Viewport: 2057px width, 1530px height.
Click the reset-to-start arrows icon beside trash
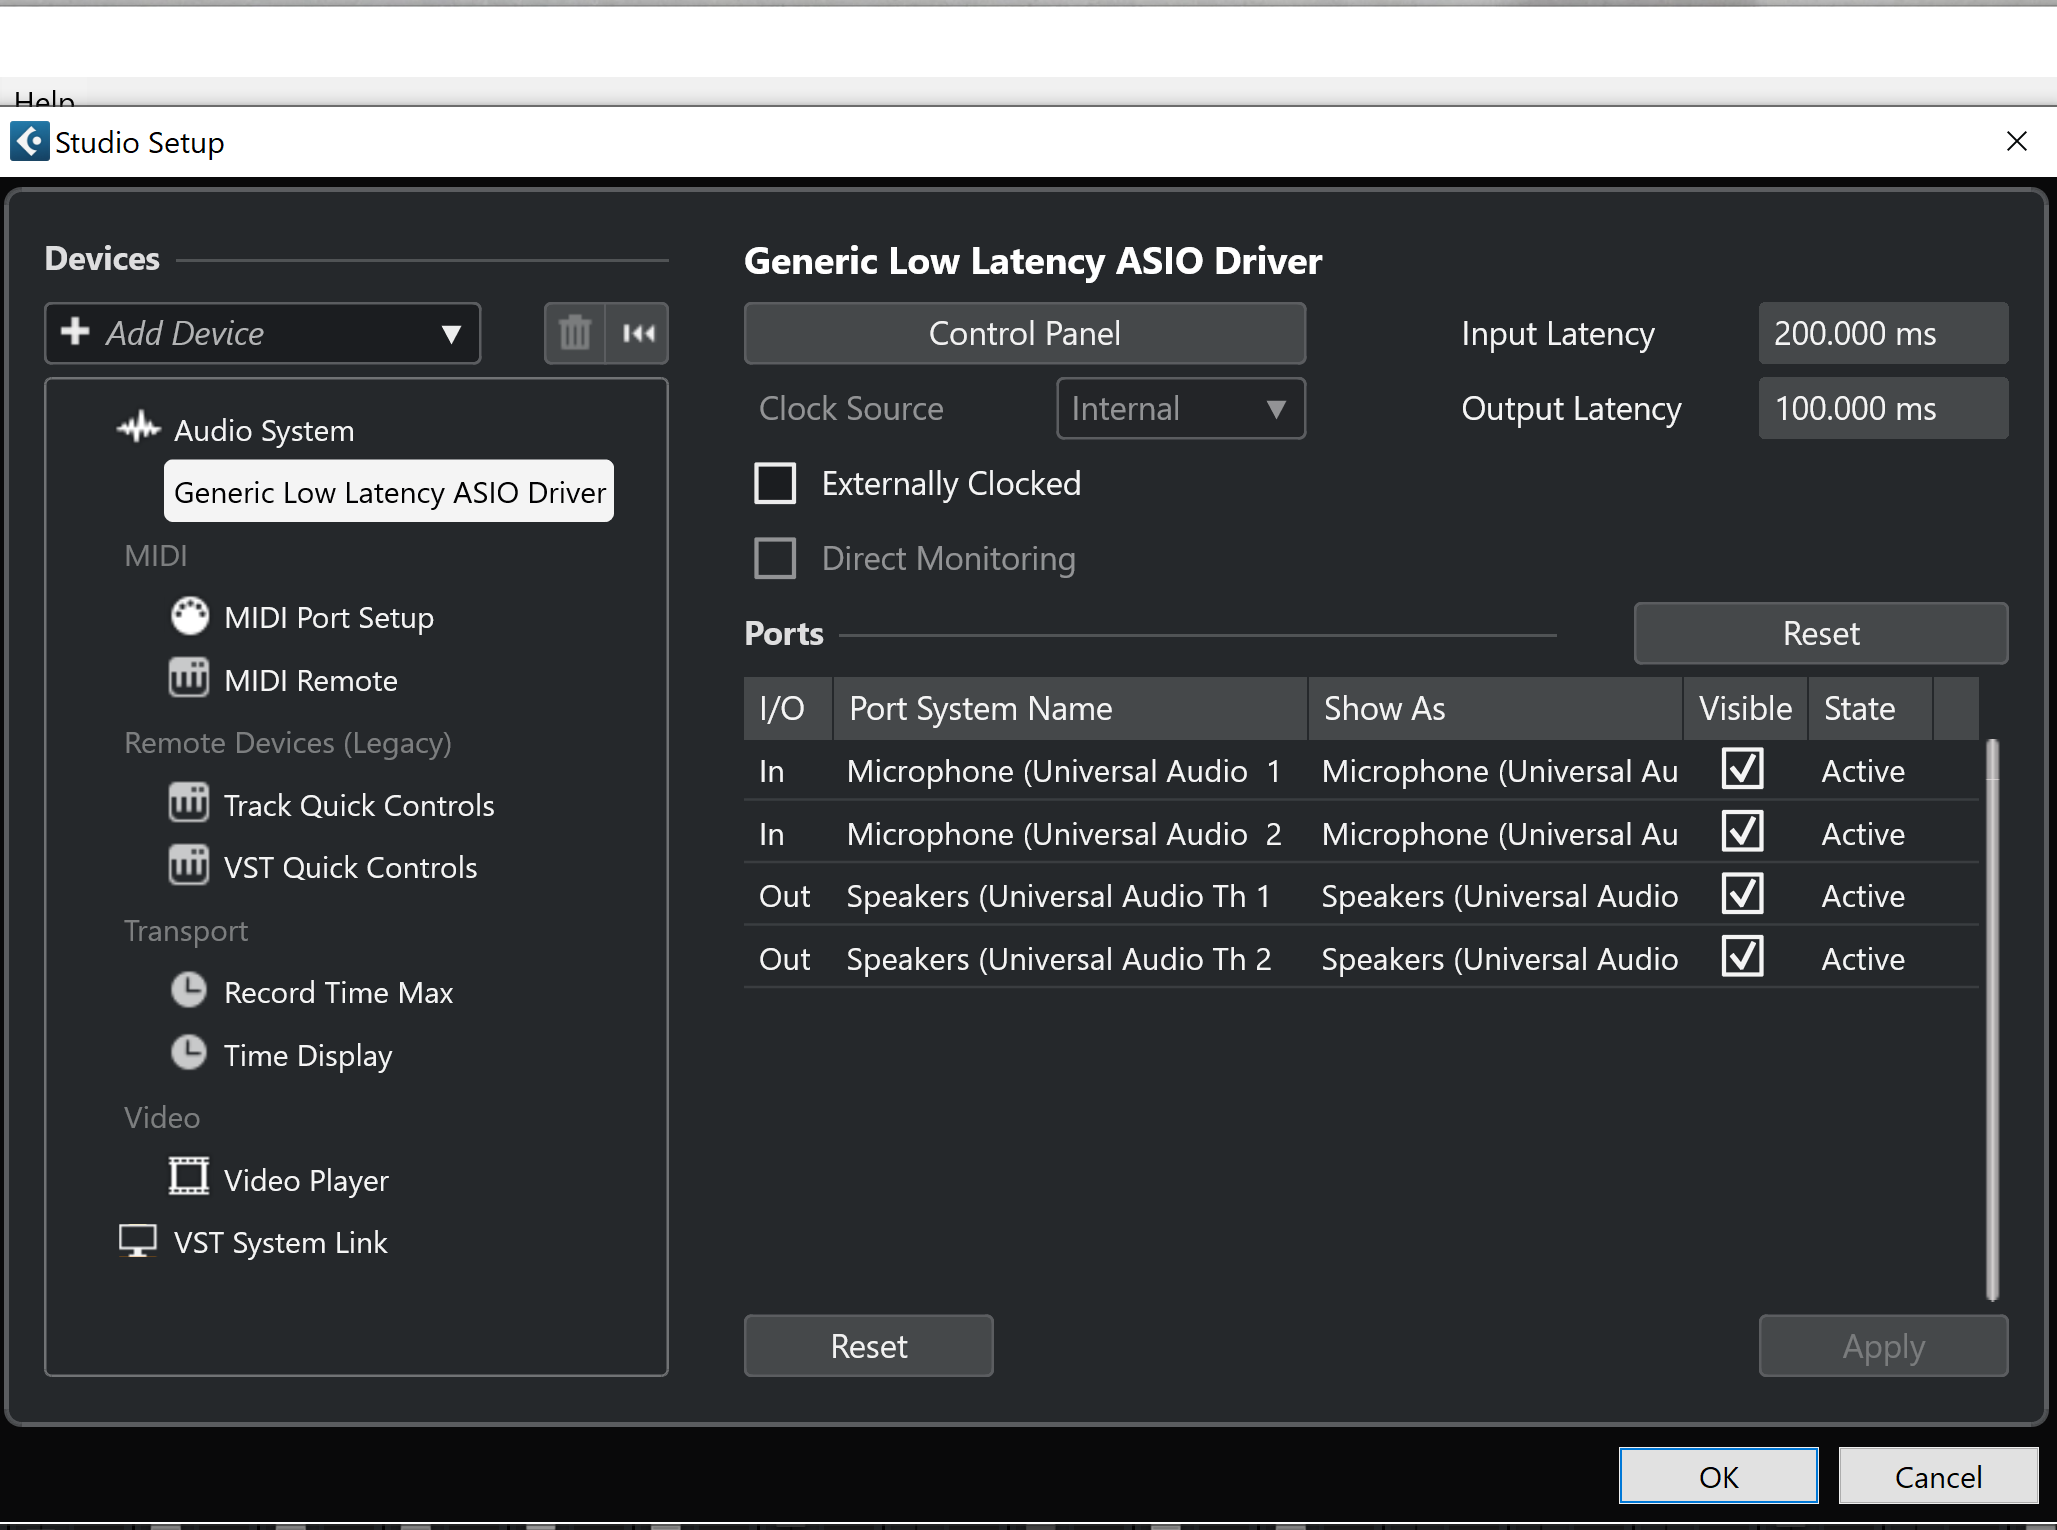point(638,333)
